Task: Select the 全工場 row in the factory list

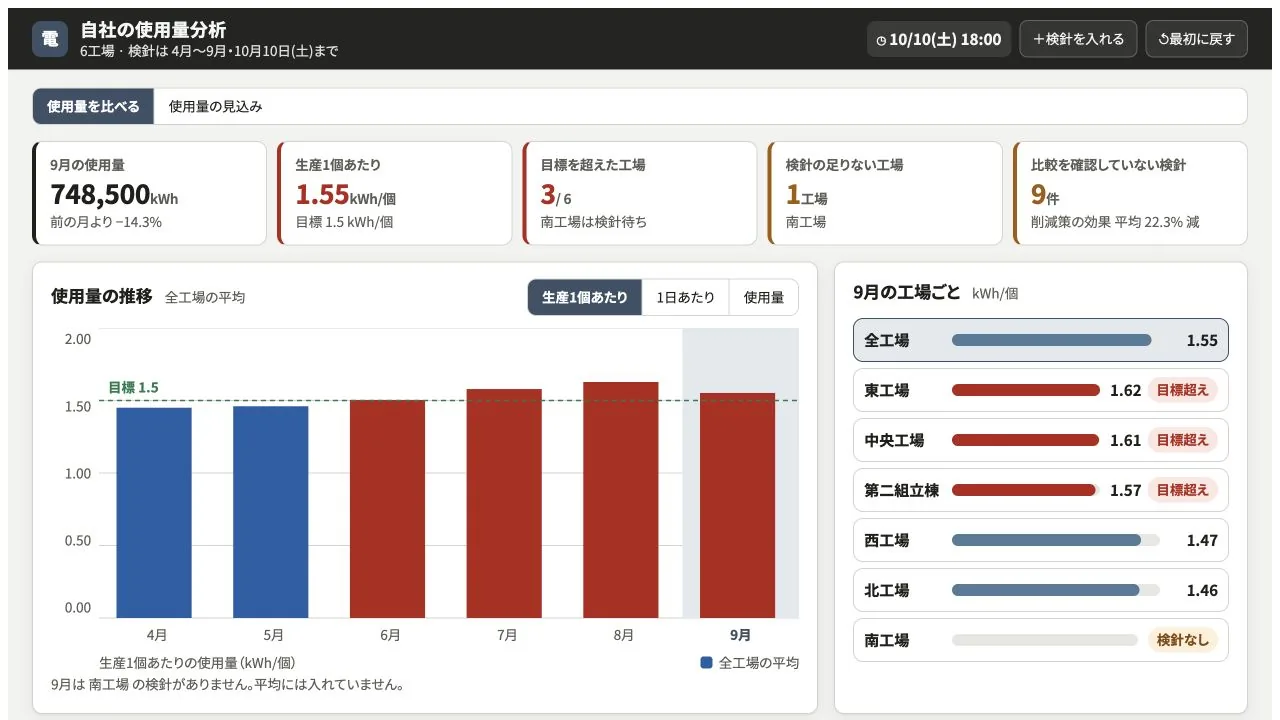Action: [x=1041, y=340]
